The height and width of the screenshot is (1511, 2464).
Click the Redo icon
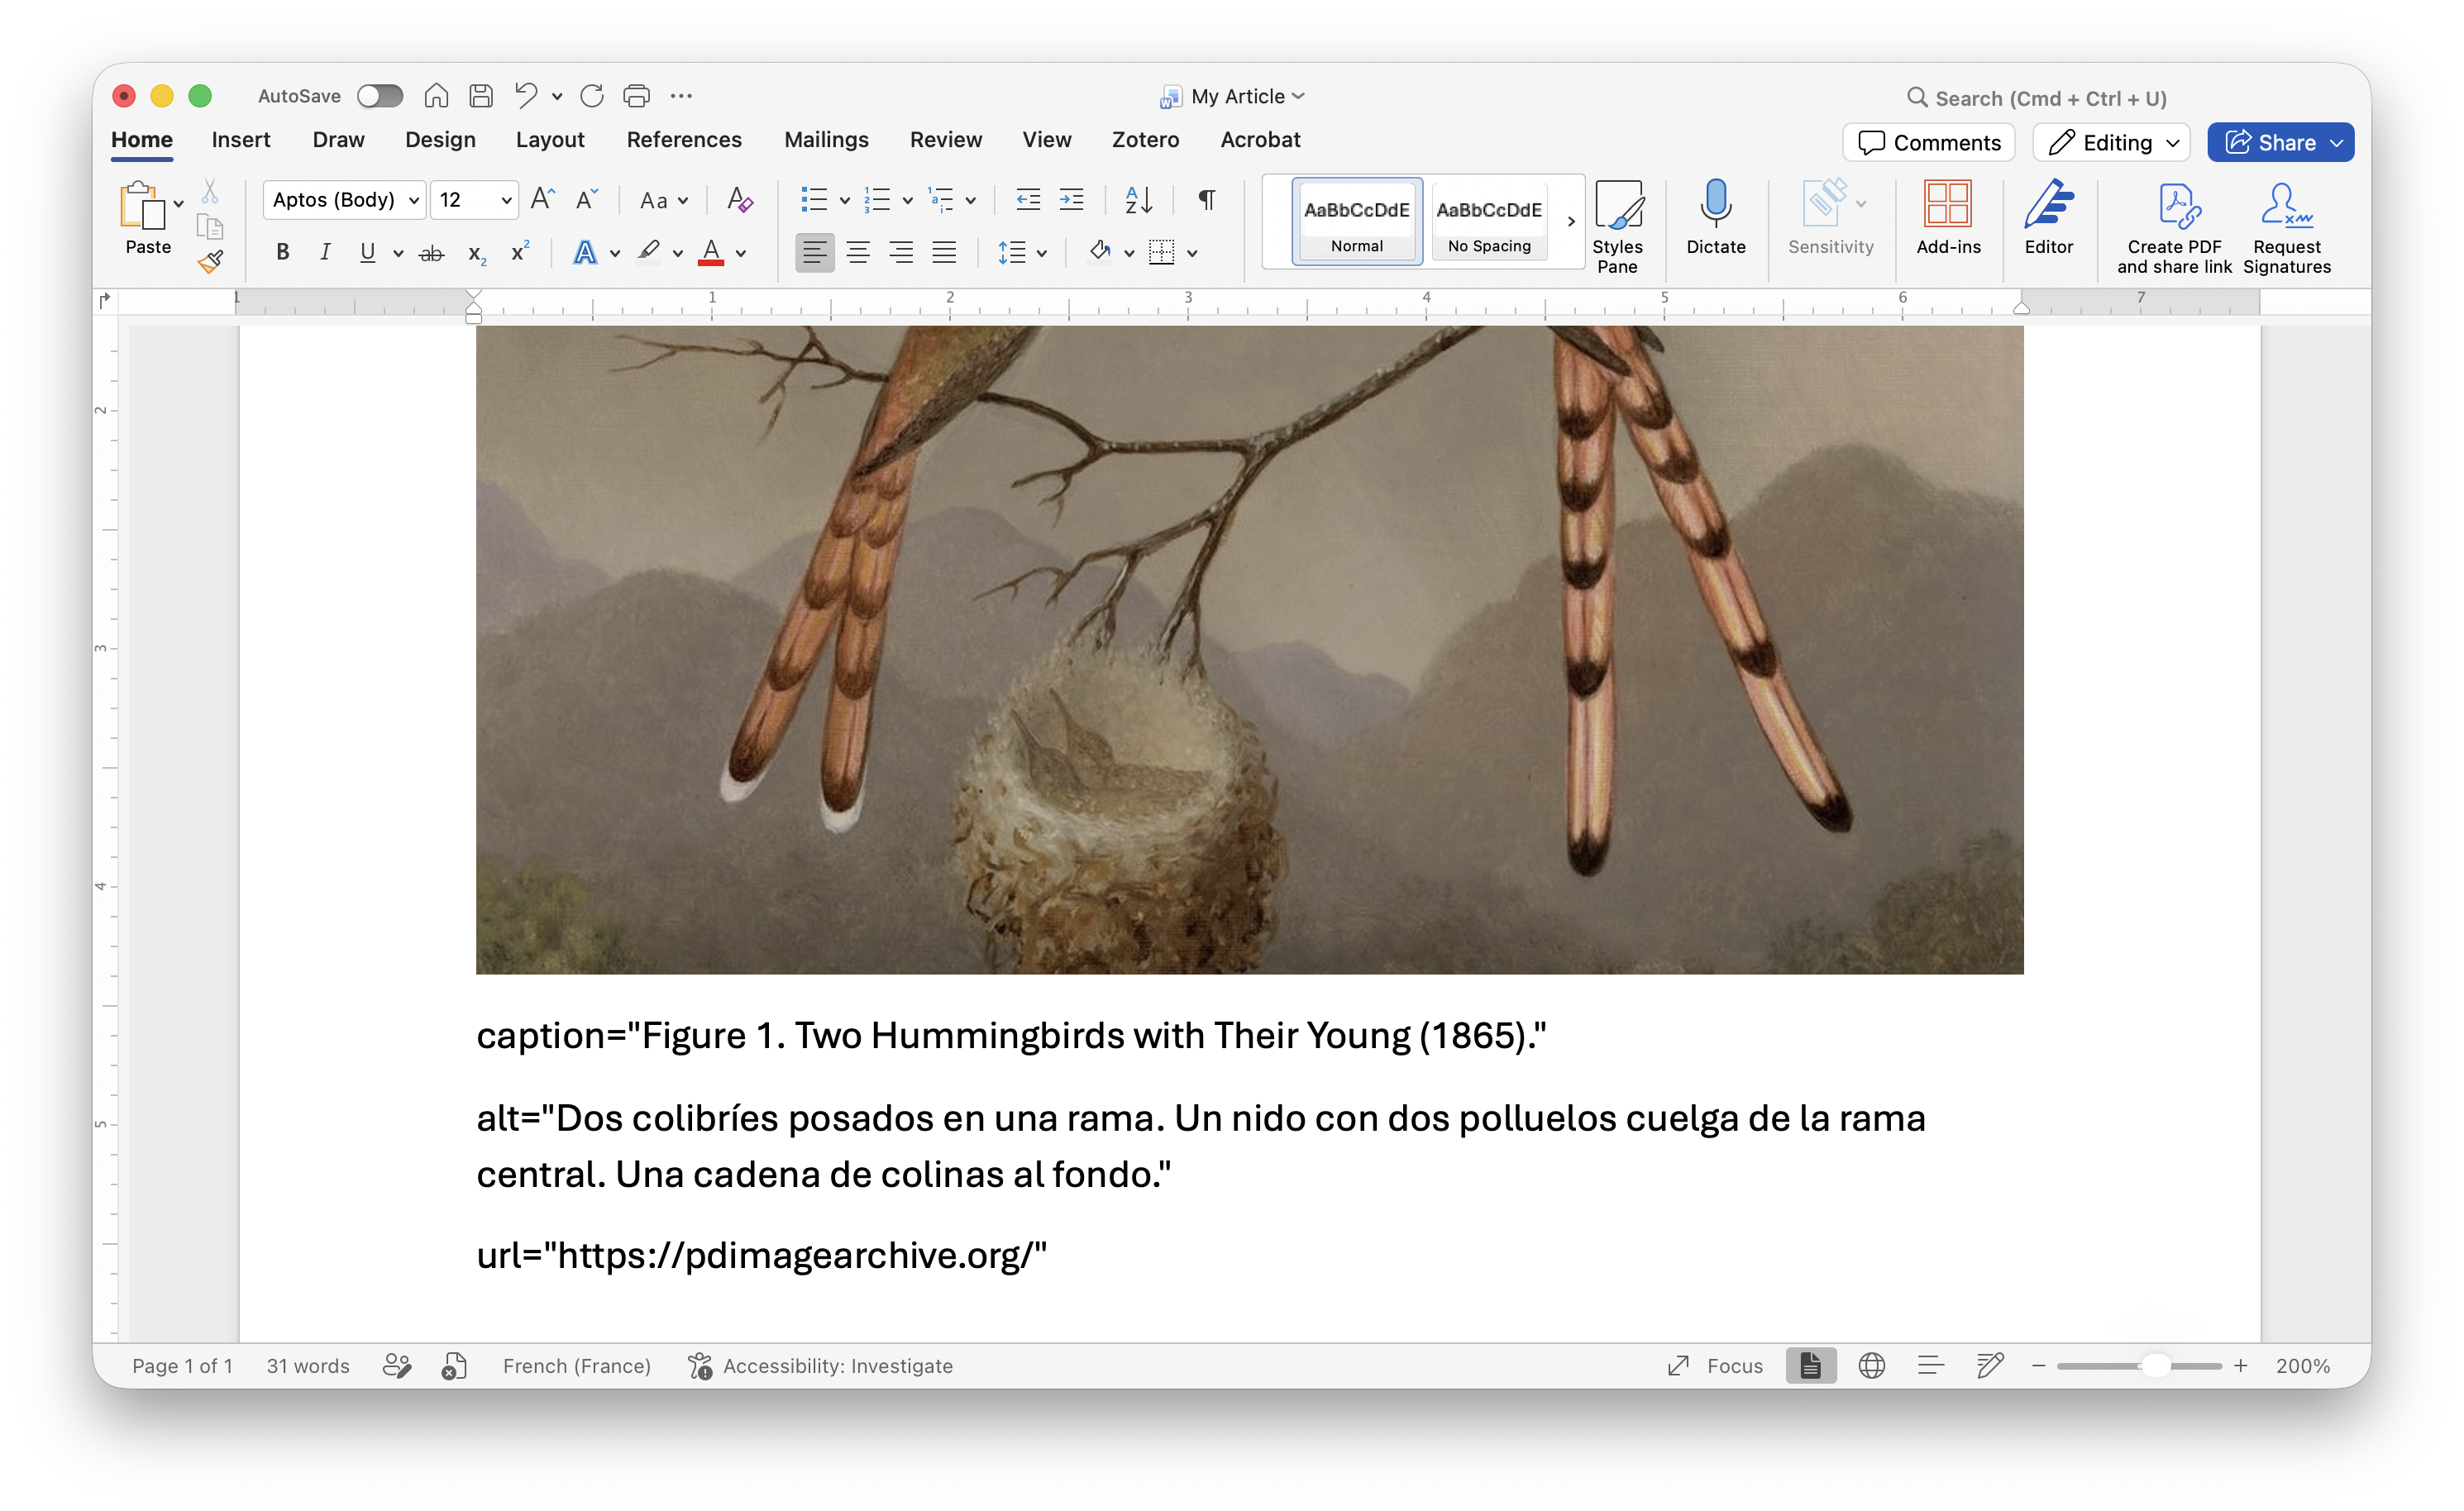tap(591, 96)
